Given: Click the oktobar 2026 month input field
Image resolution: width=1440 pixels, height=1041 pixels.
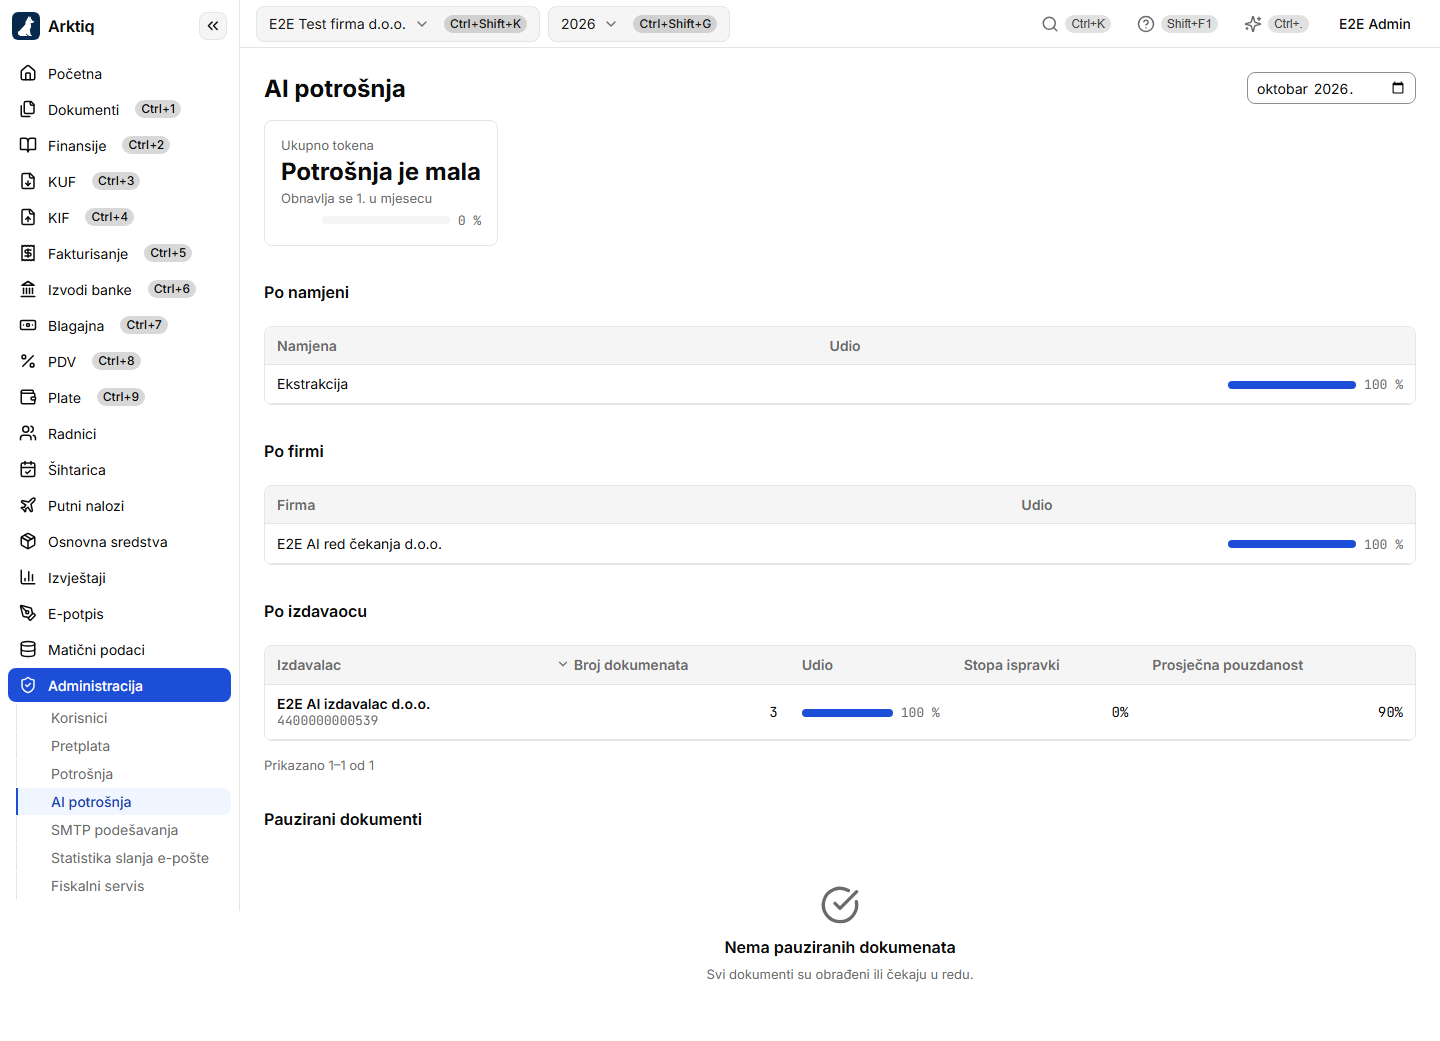Looking at the screenshot, I should [x=1331, y=88].
